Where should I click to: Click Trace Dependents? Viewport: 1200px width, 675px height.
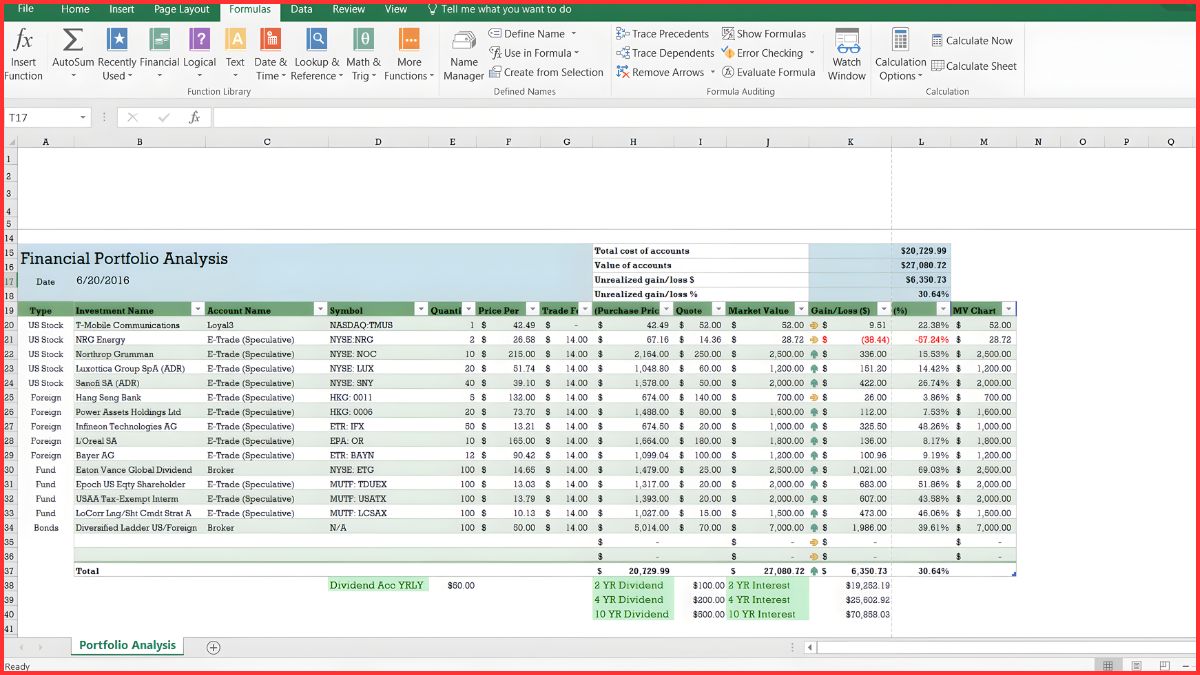tap(663, 52)
